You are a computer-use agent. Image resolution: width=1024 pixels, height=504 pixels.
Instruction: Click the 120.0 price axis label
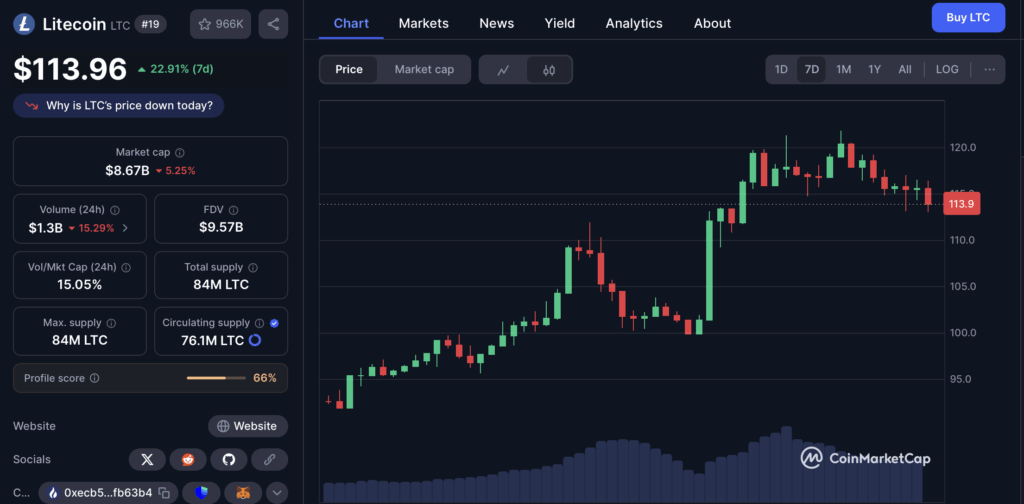tap(964, 148)
